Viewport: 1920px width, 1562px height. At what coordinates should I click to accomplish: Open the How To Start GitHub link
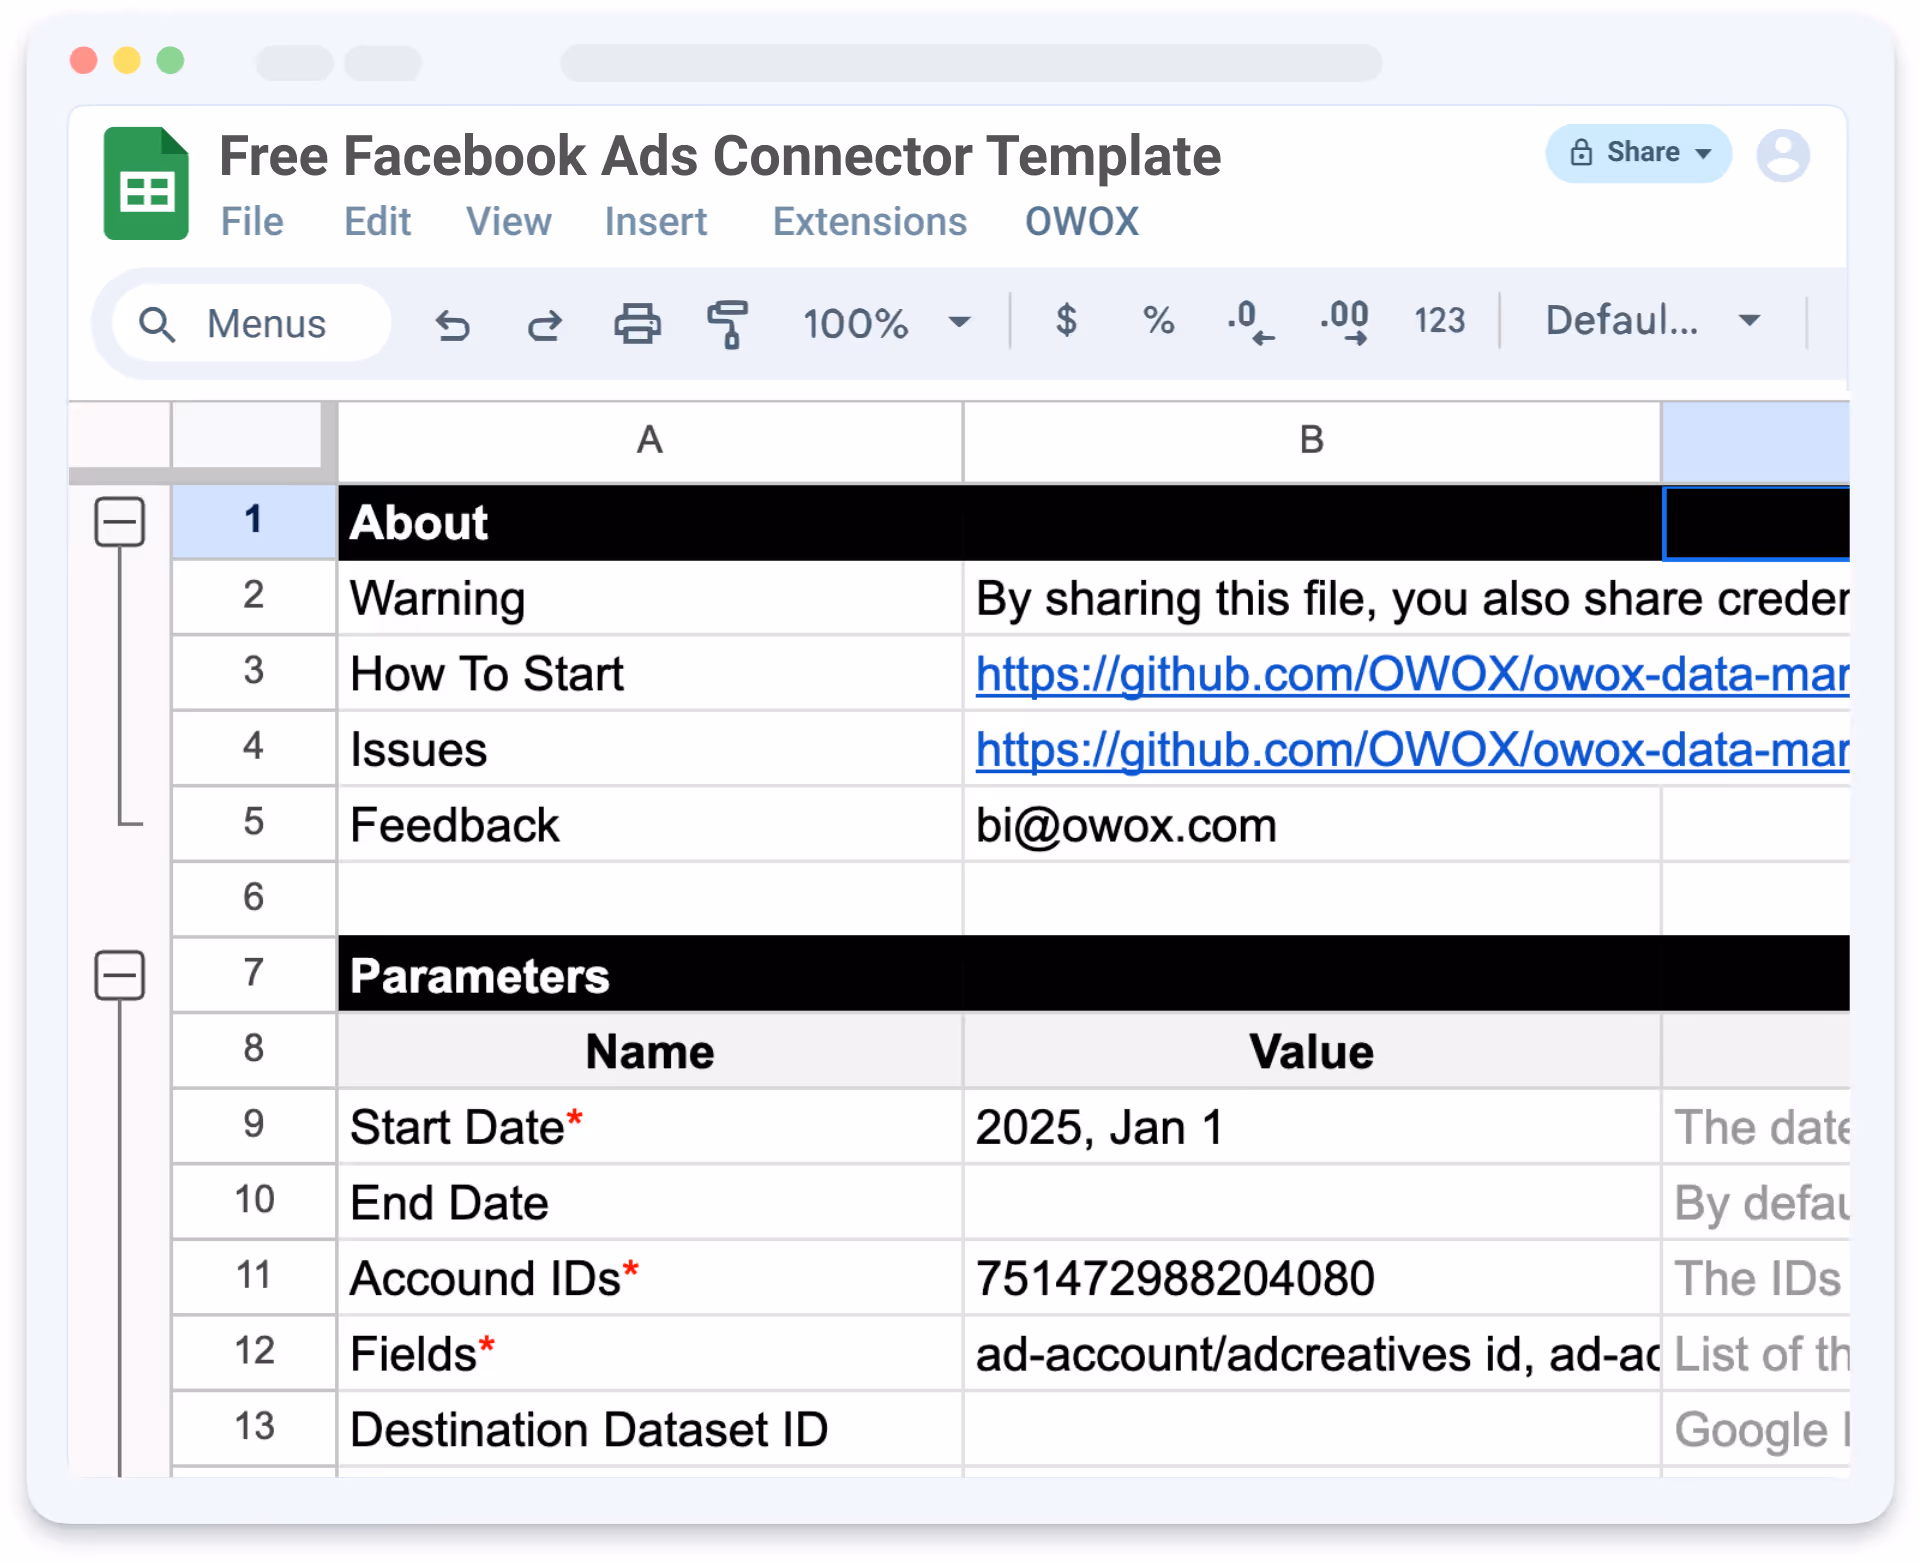[1410, 675]
